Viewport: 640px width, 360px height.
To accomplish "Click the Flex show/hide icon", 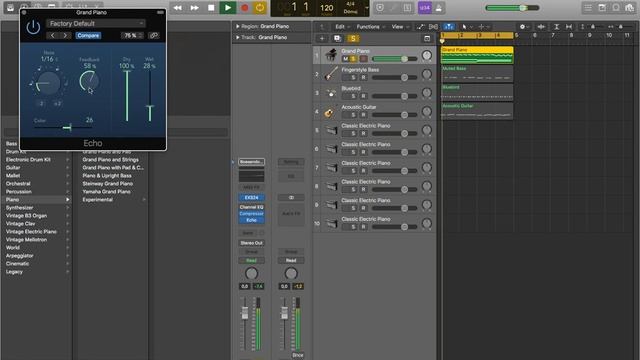I will coord(433,27).
